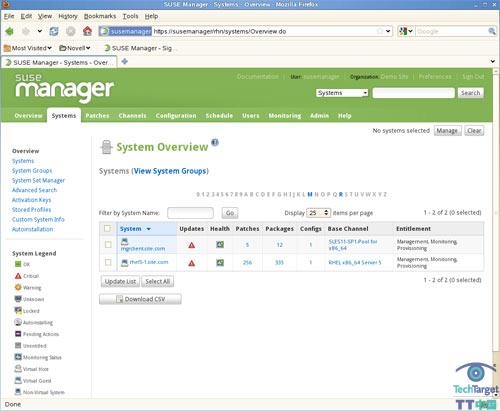500x411 pixels.
Task: Expand the Novell bookmarks folder
Action: pos(75,48)
